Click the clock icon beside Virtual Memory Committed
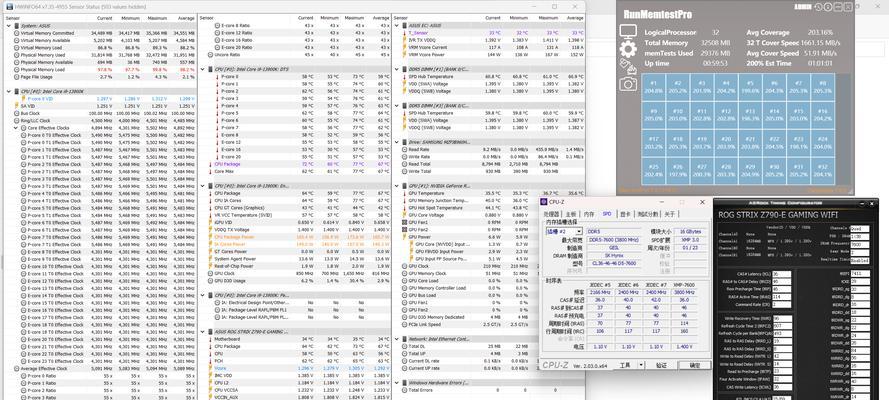 point(16,33)
